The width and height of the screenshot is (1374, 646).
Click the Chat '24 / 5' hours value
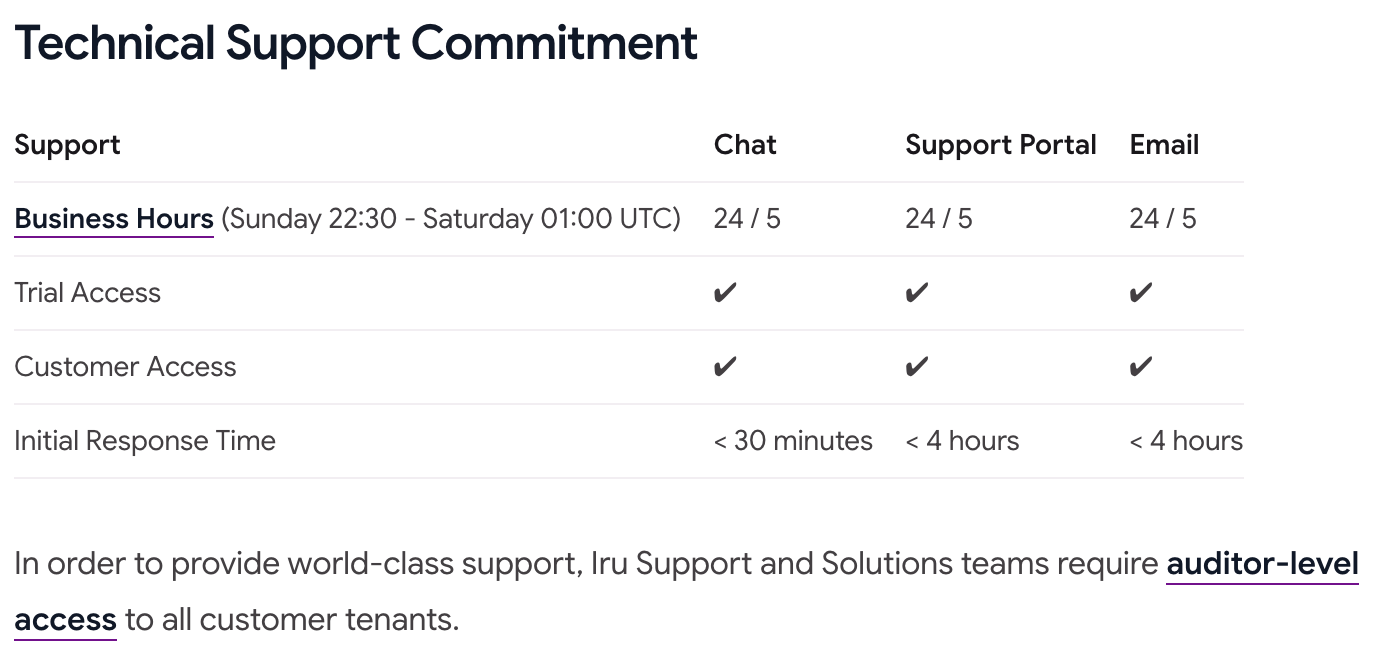click(x=747, y=219)
